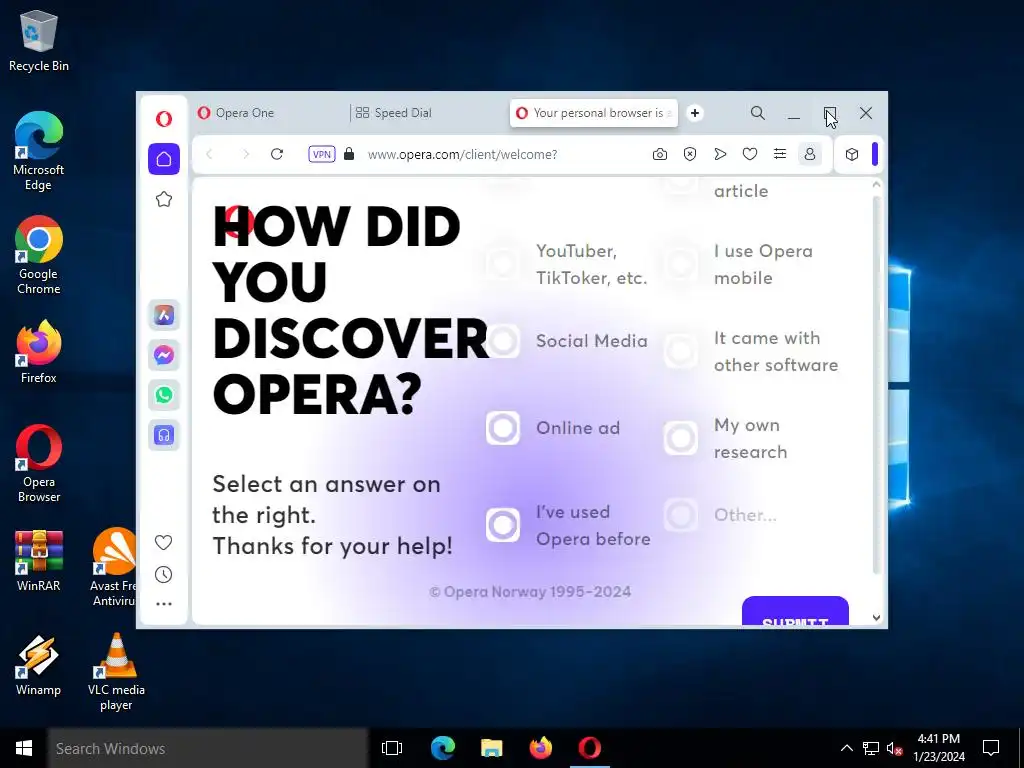Click the page vertical scrollbar thumb

coord(876,385)
